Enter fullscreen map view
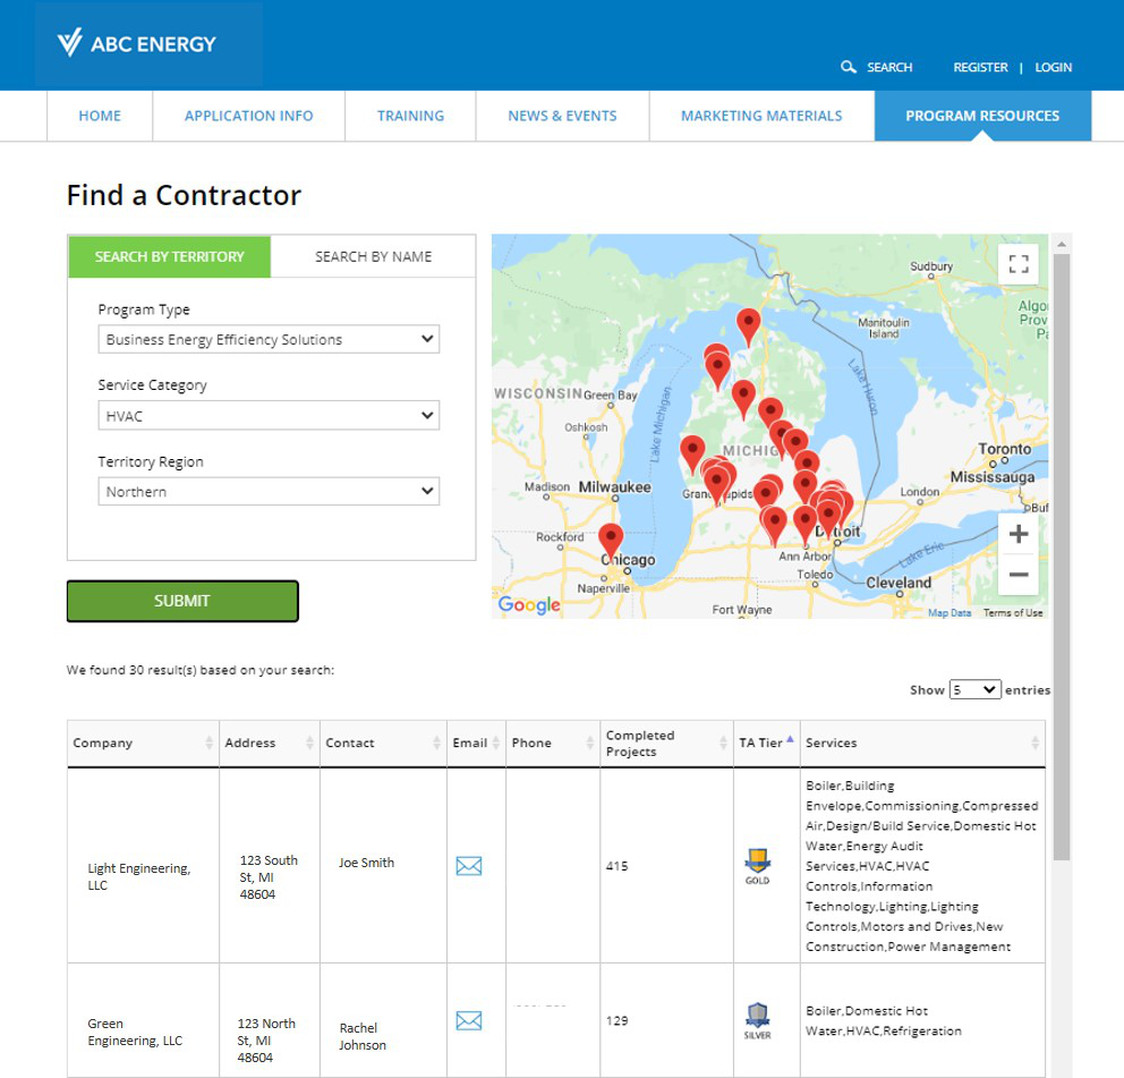The image size is (1124, 1078). [x=1018, y=264]
